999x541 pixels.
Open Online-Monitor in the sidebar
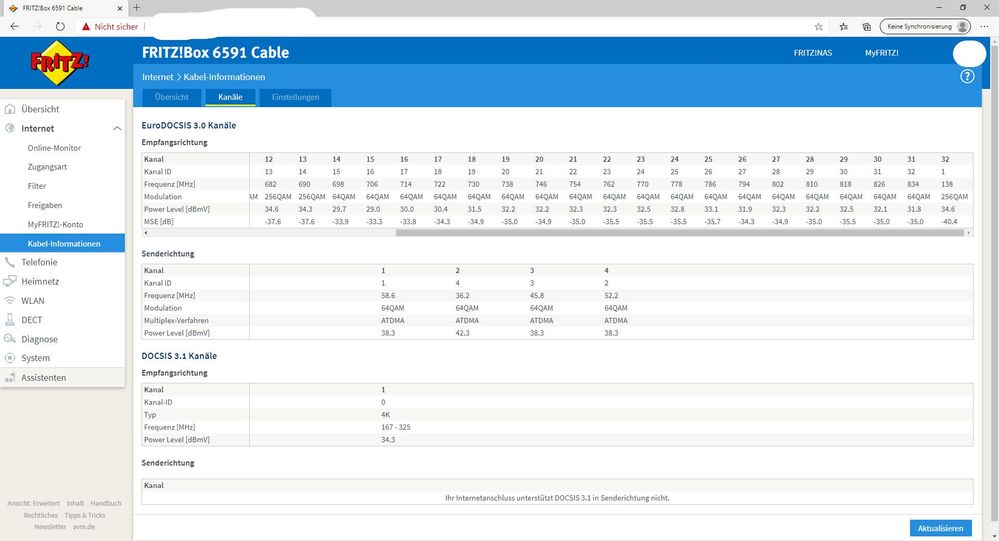coord(54,148)
